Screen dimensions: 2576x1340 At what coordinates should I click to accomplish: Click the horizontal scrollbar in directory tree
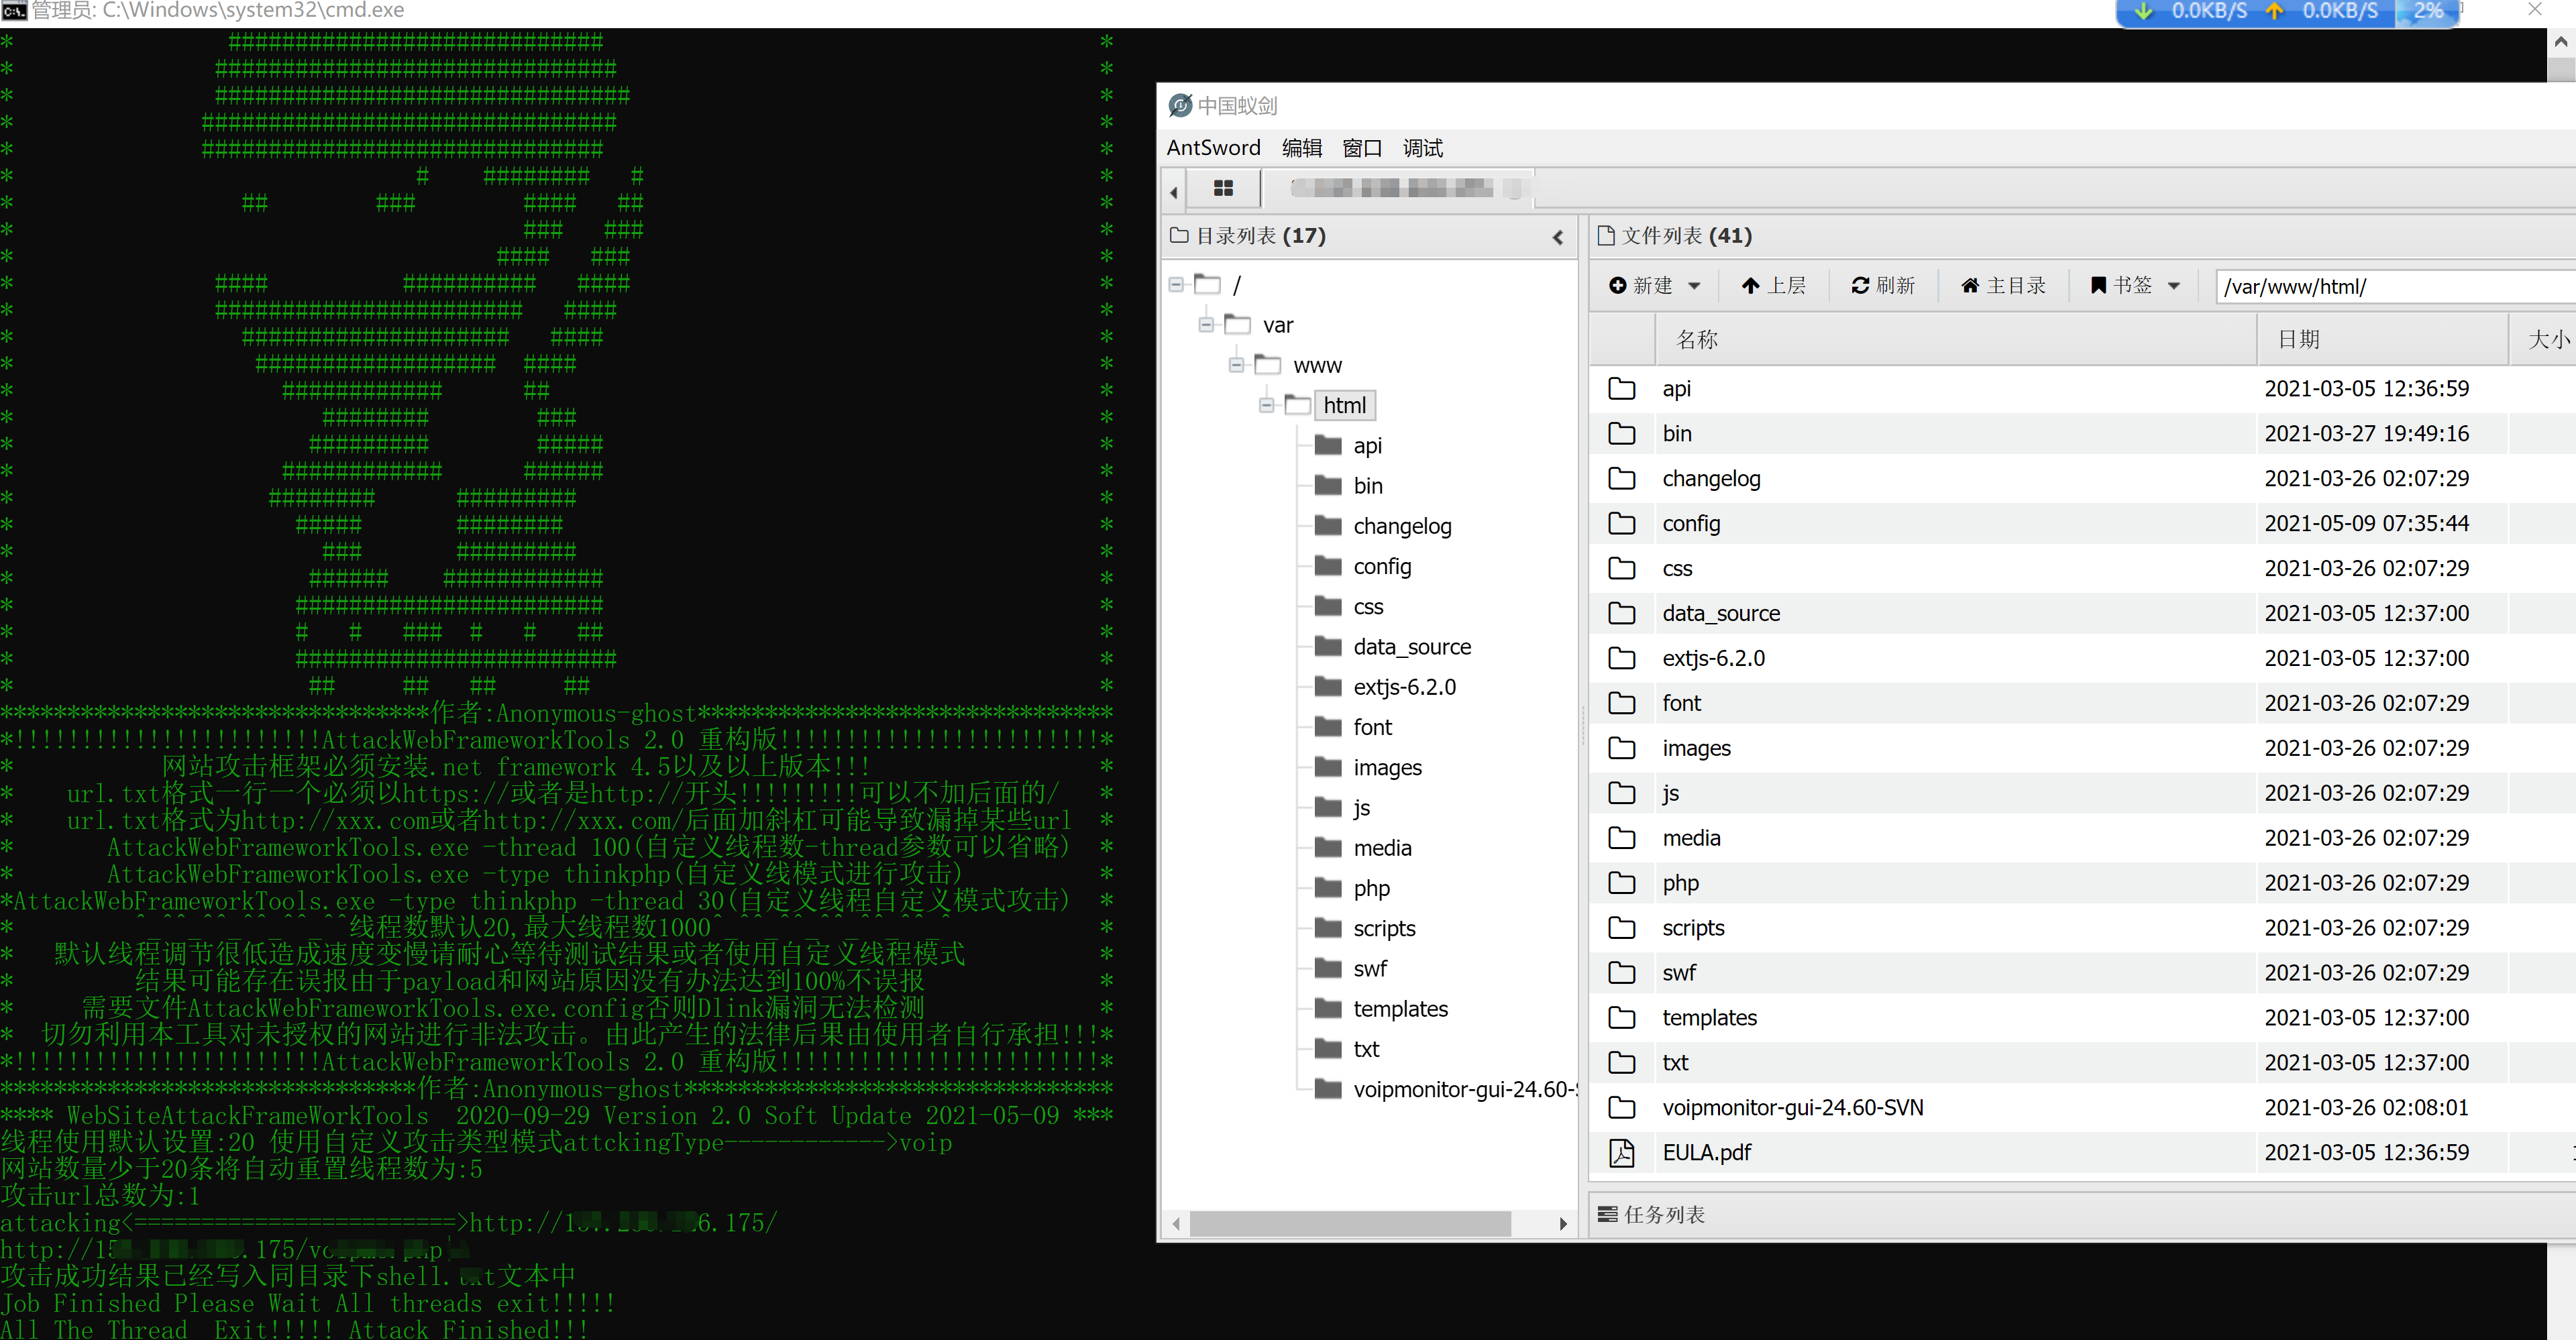pyautogui.click(x=1349, y=1223)
